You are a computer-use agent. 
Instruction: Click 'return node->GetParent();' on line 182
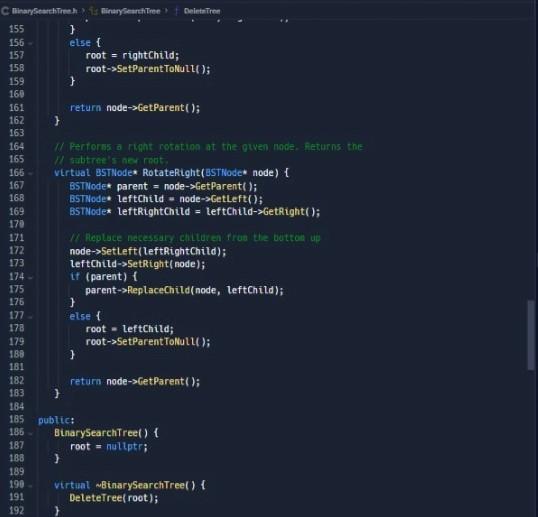(x=135, y=381)
